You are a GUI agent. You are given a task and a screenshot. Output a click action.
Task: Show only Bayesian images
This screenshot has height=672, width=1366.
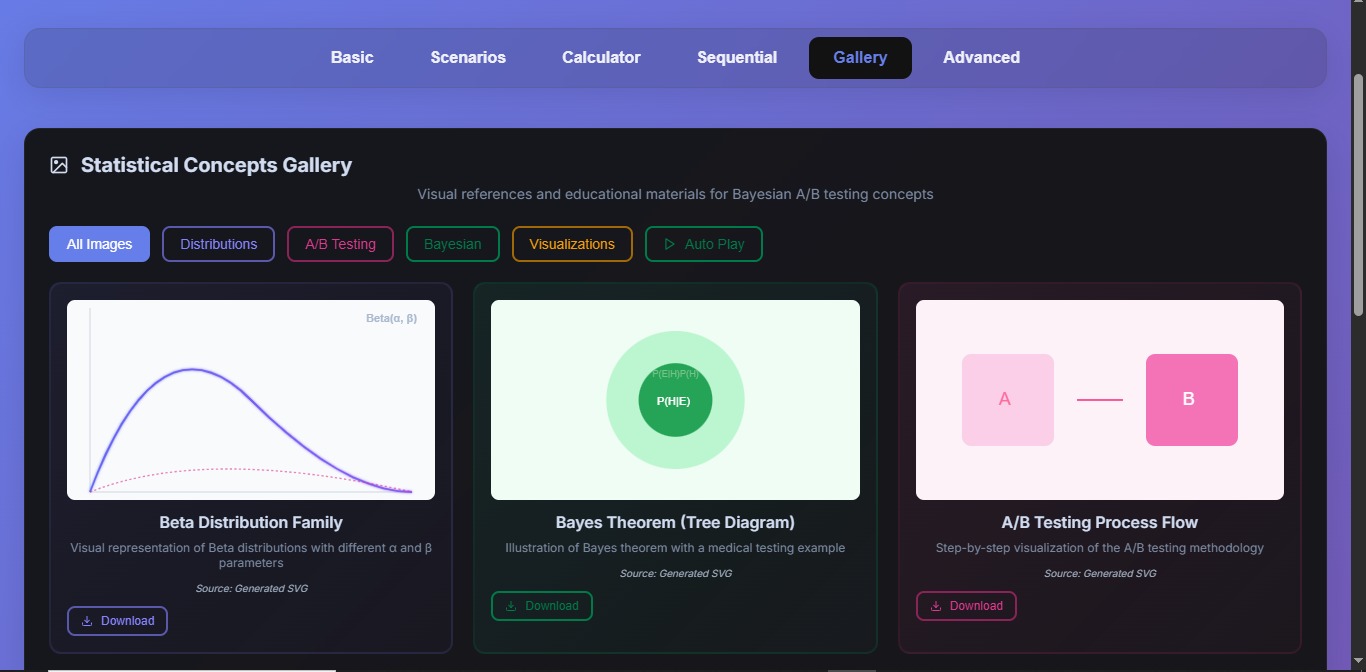click(x=452, y=244)
